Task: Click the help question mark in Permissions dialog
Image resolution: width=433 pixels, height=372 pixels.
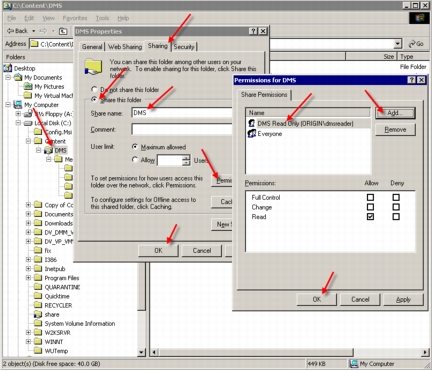Action: (x=412, y=80)
